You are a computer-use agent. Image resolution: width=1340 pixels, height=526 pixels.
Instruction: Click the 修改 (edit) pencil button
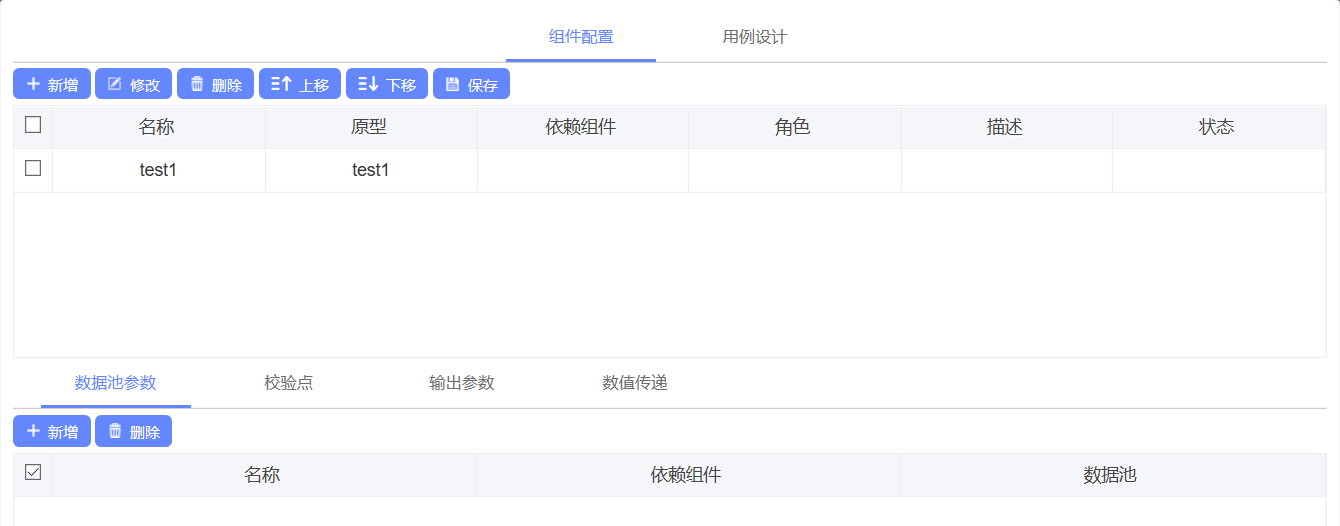point(133,84)
